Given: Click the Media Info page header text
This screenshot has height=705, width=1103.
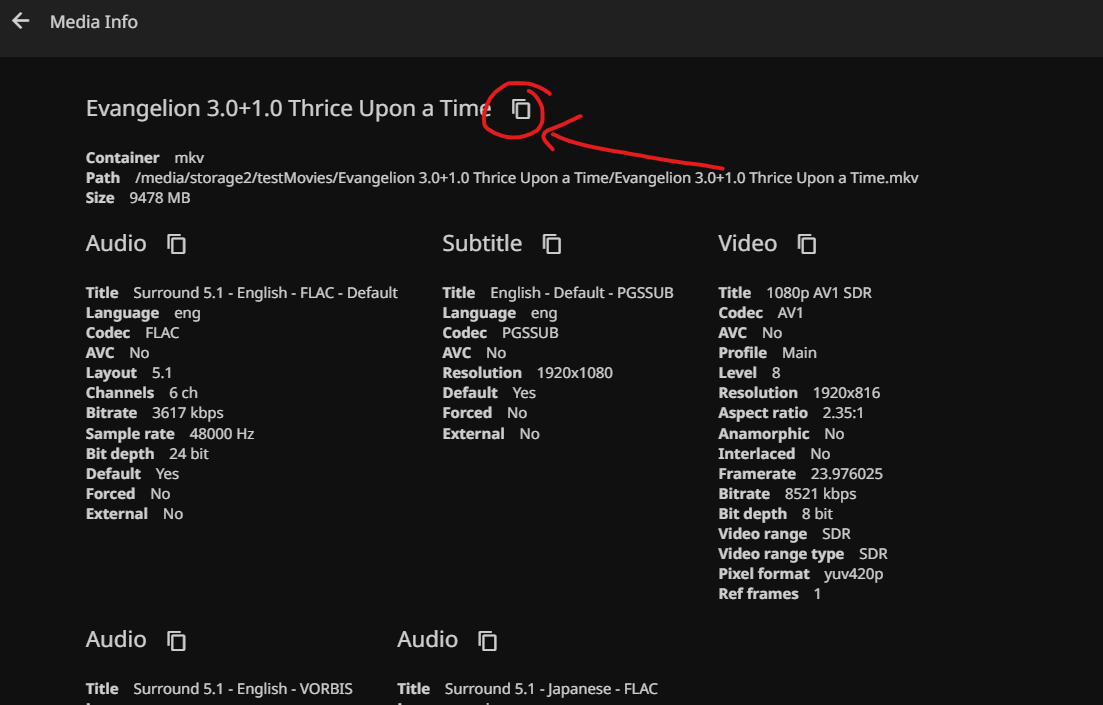Looking at the screenshot, I should 94,21.
